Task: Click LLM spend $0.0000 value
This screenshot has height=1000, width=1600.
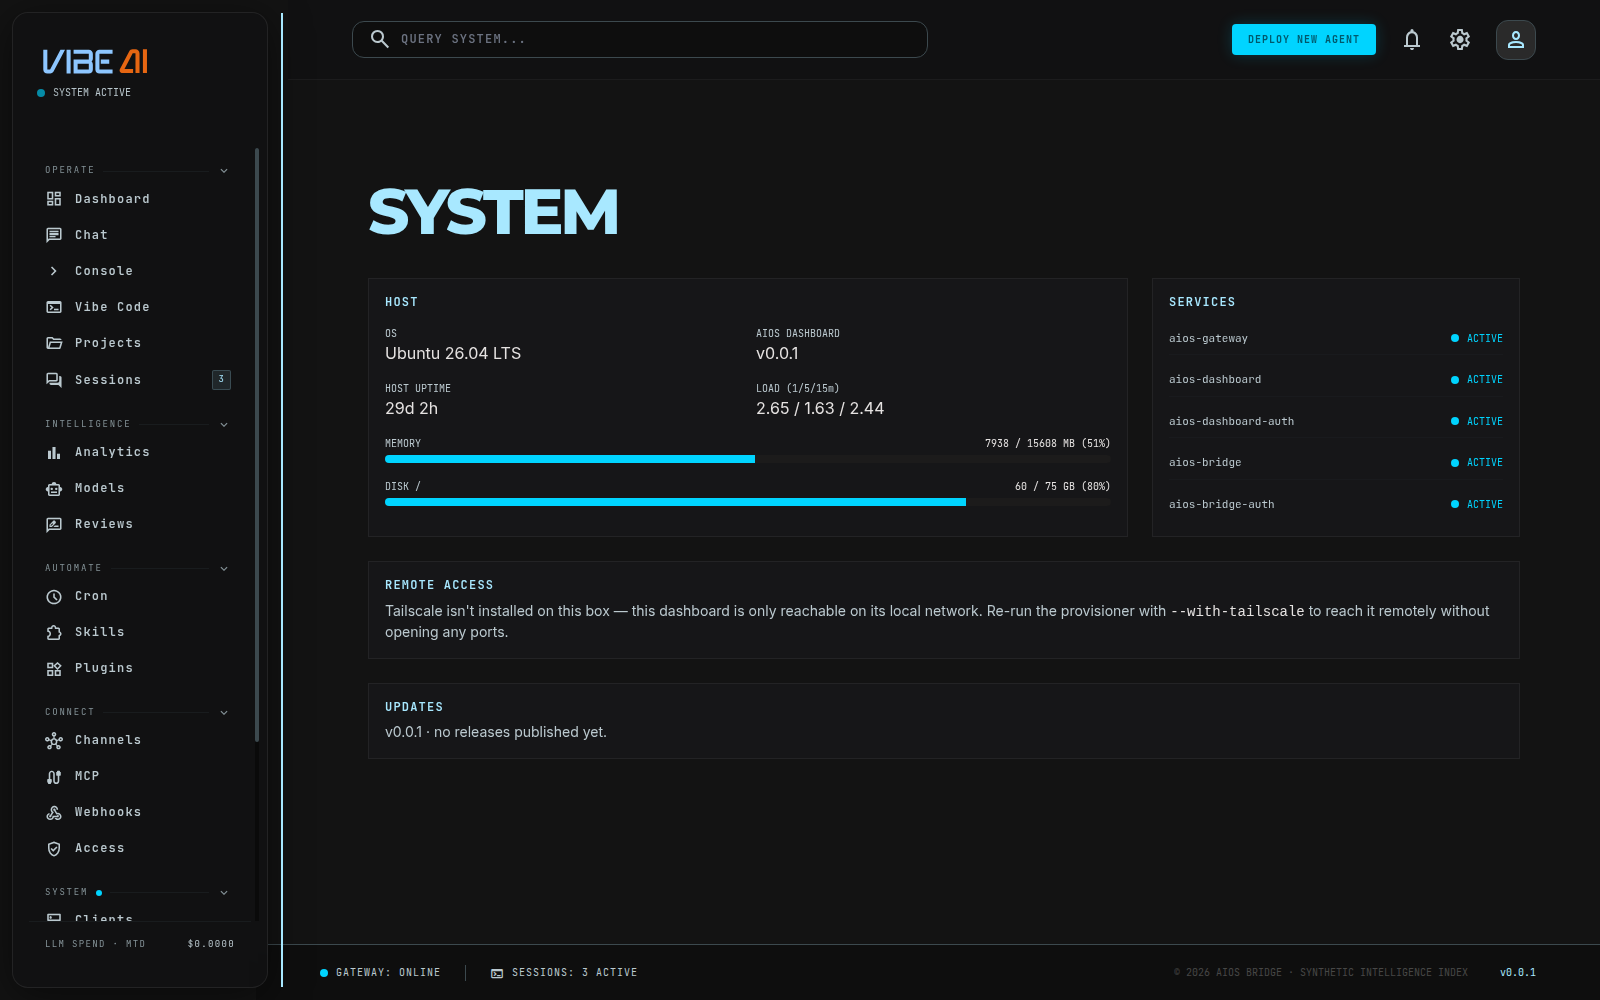Action: [x=211, y=944]
